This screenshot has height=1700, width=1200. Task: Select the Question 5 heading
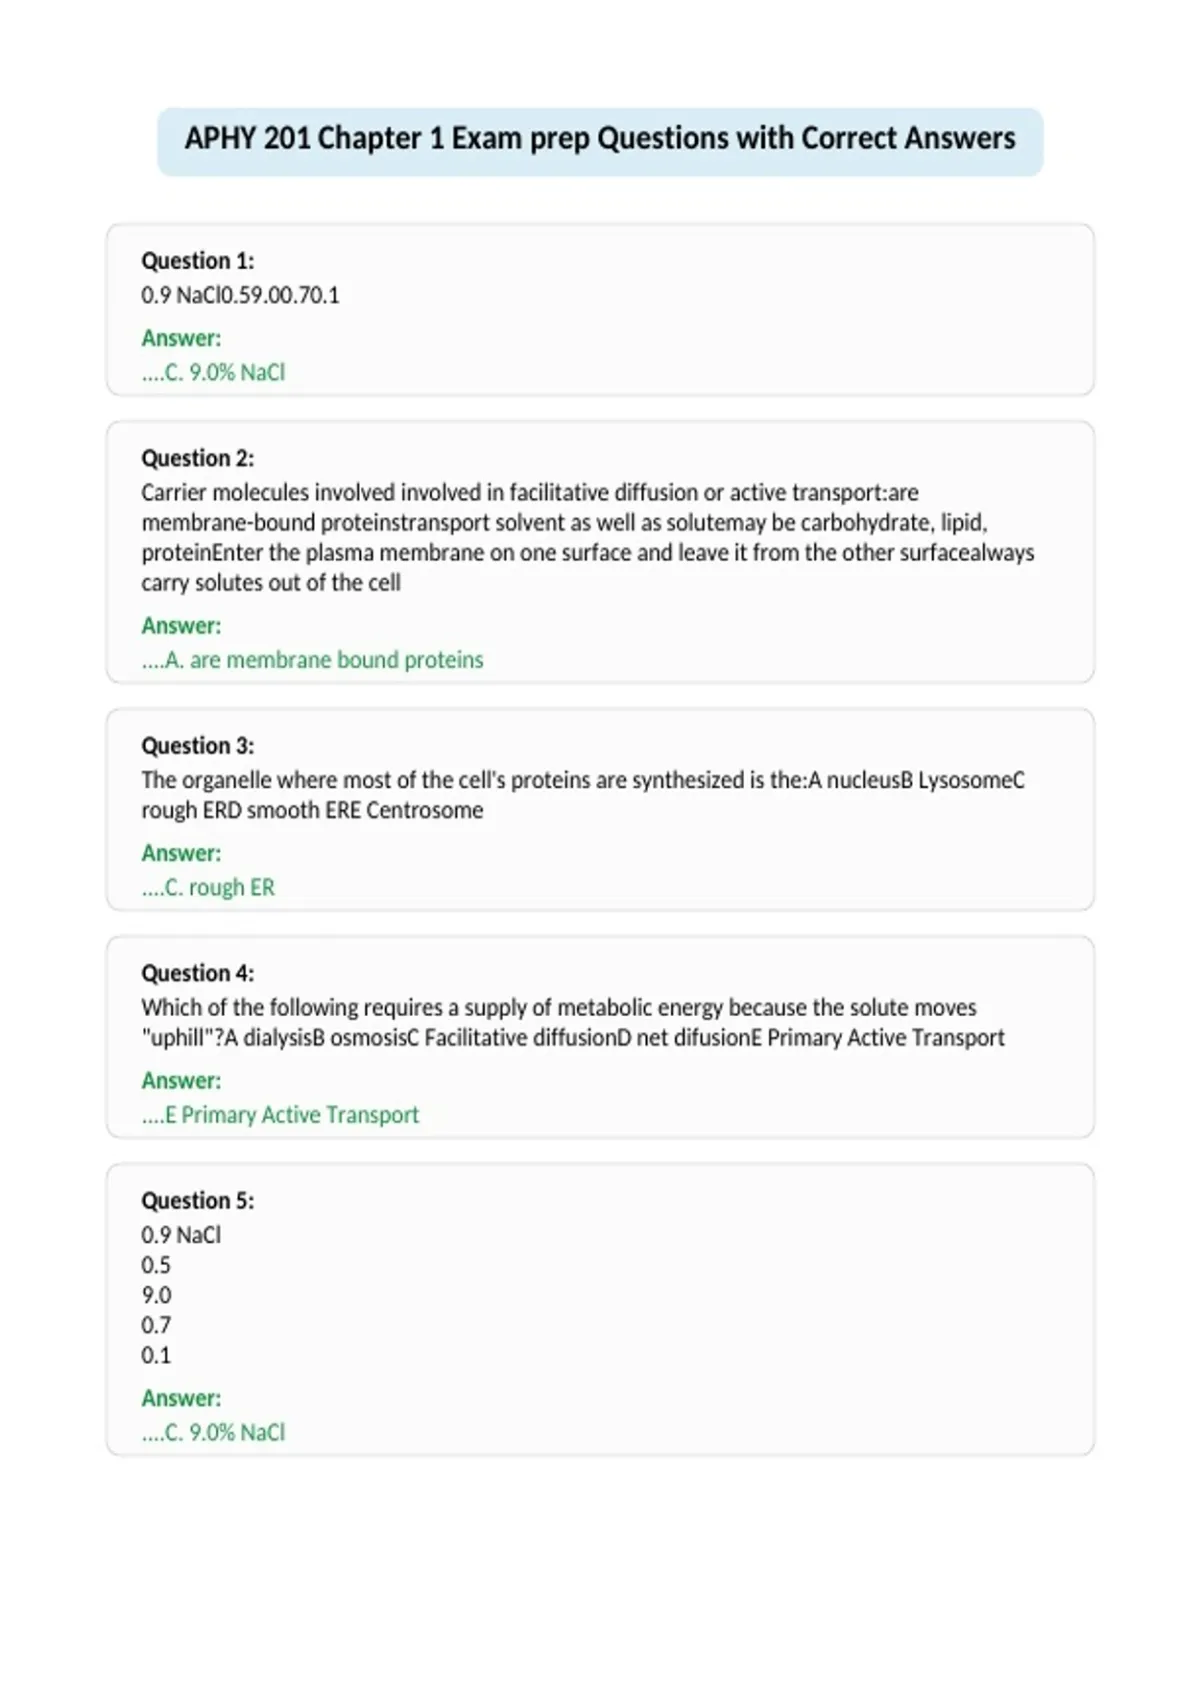197,1200
